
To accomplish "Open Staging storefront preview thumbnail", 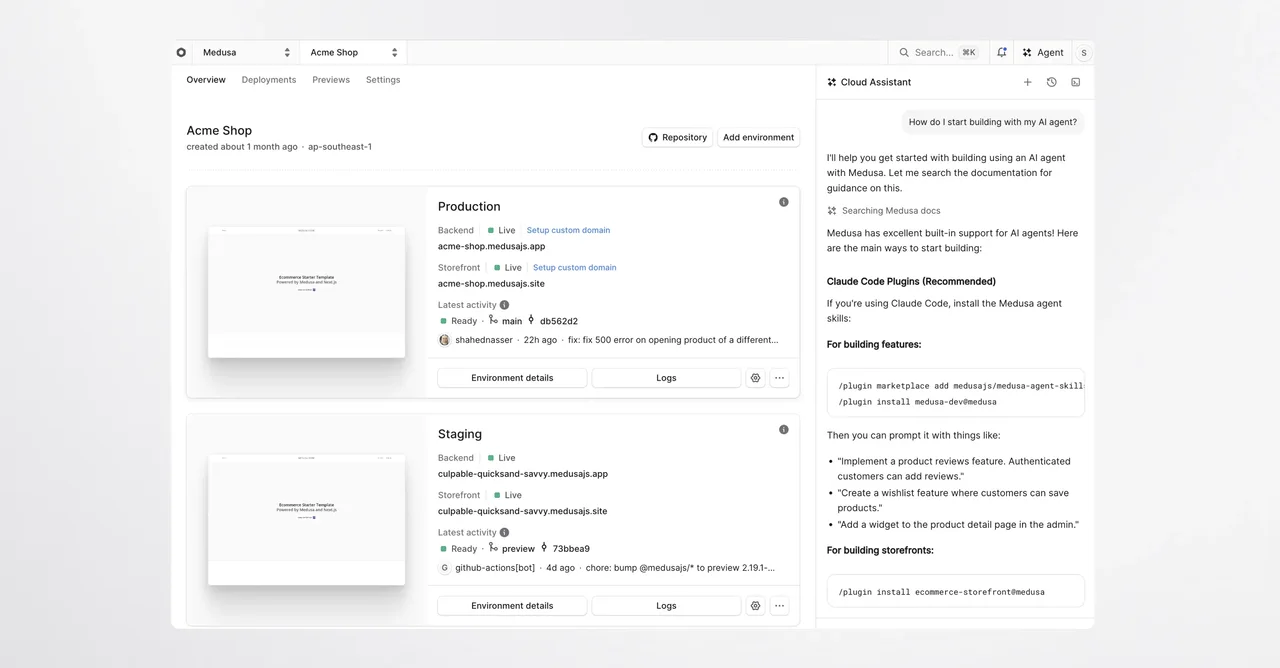I will pyautogui.click(x=307, y=519).
